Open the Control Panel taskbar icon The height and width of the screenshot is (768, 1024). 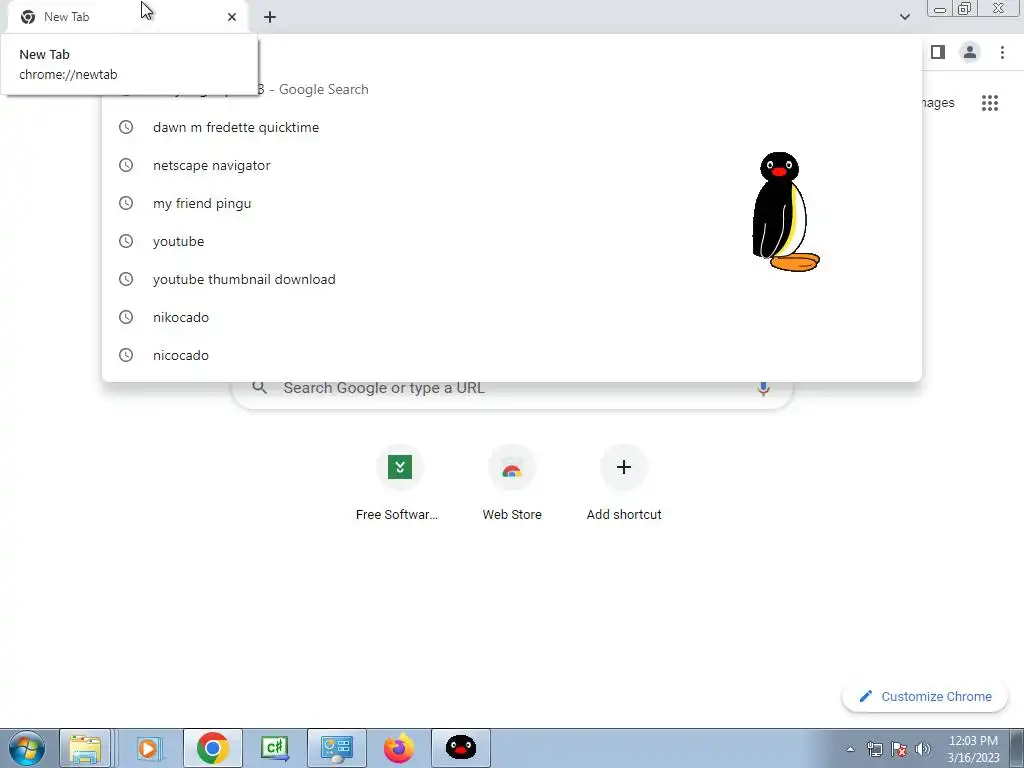[337, 748]
